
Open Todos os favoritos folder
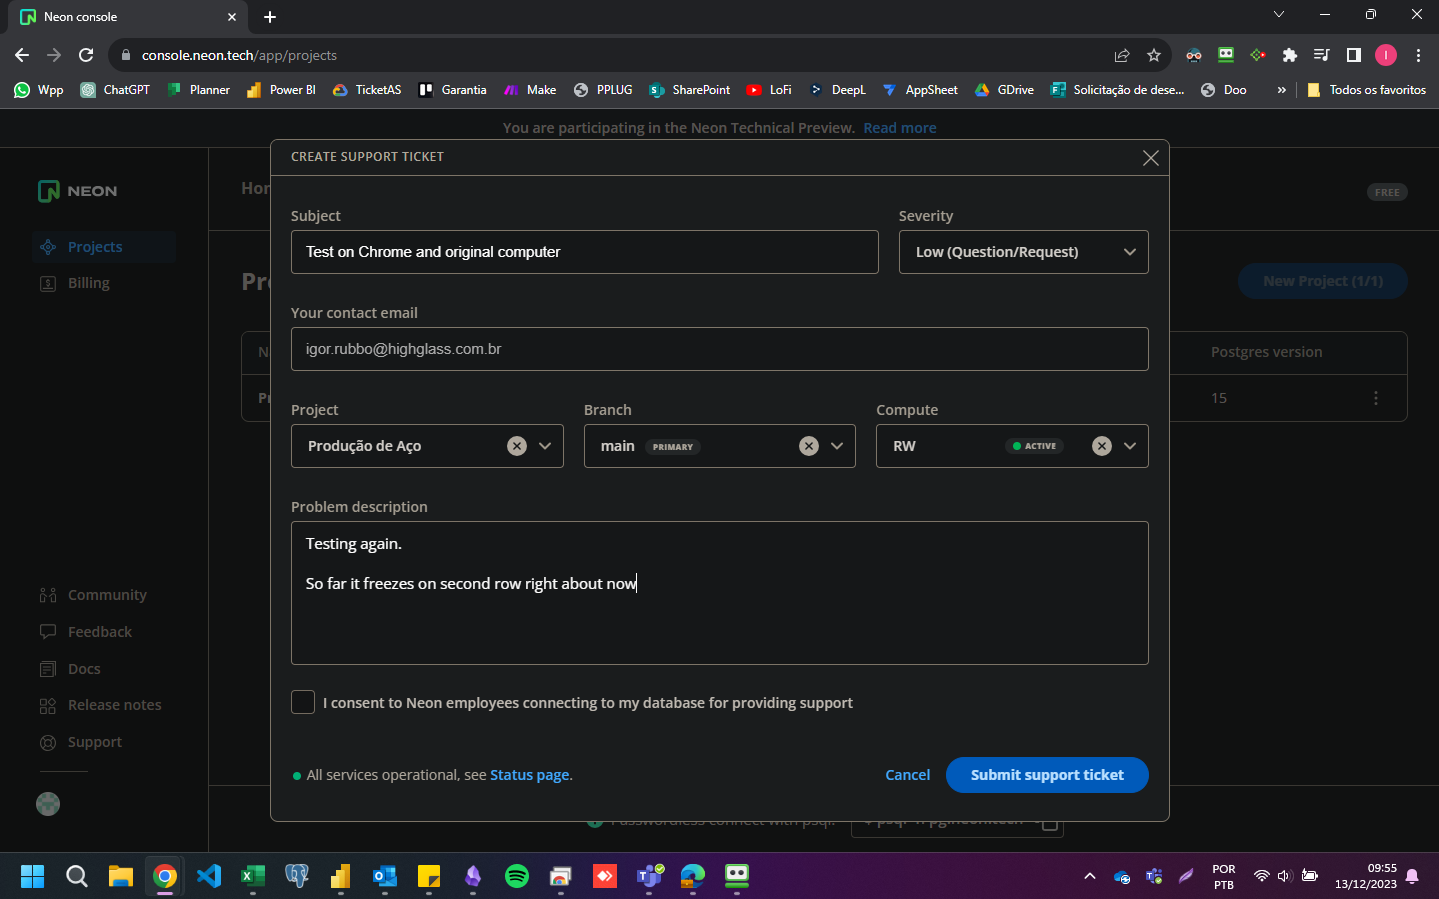tap(1366, 90)
